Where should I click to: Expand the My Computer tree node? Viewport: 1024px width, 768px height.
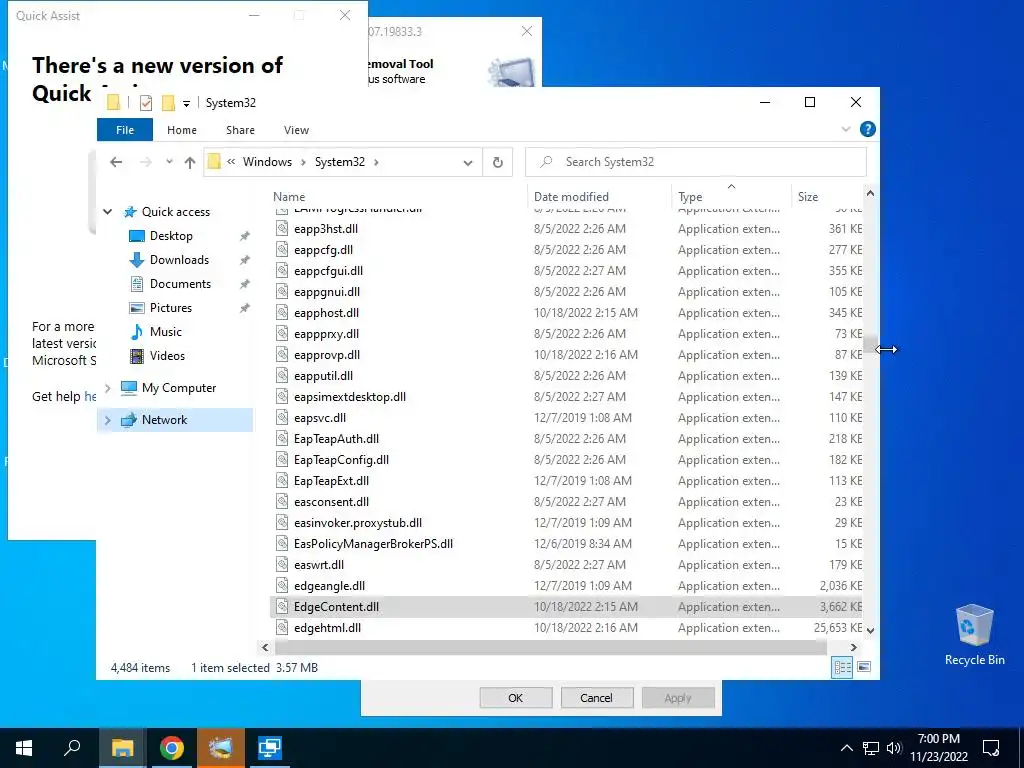pos(108,388)
